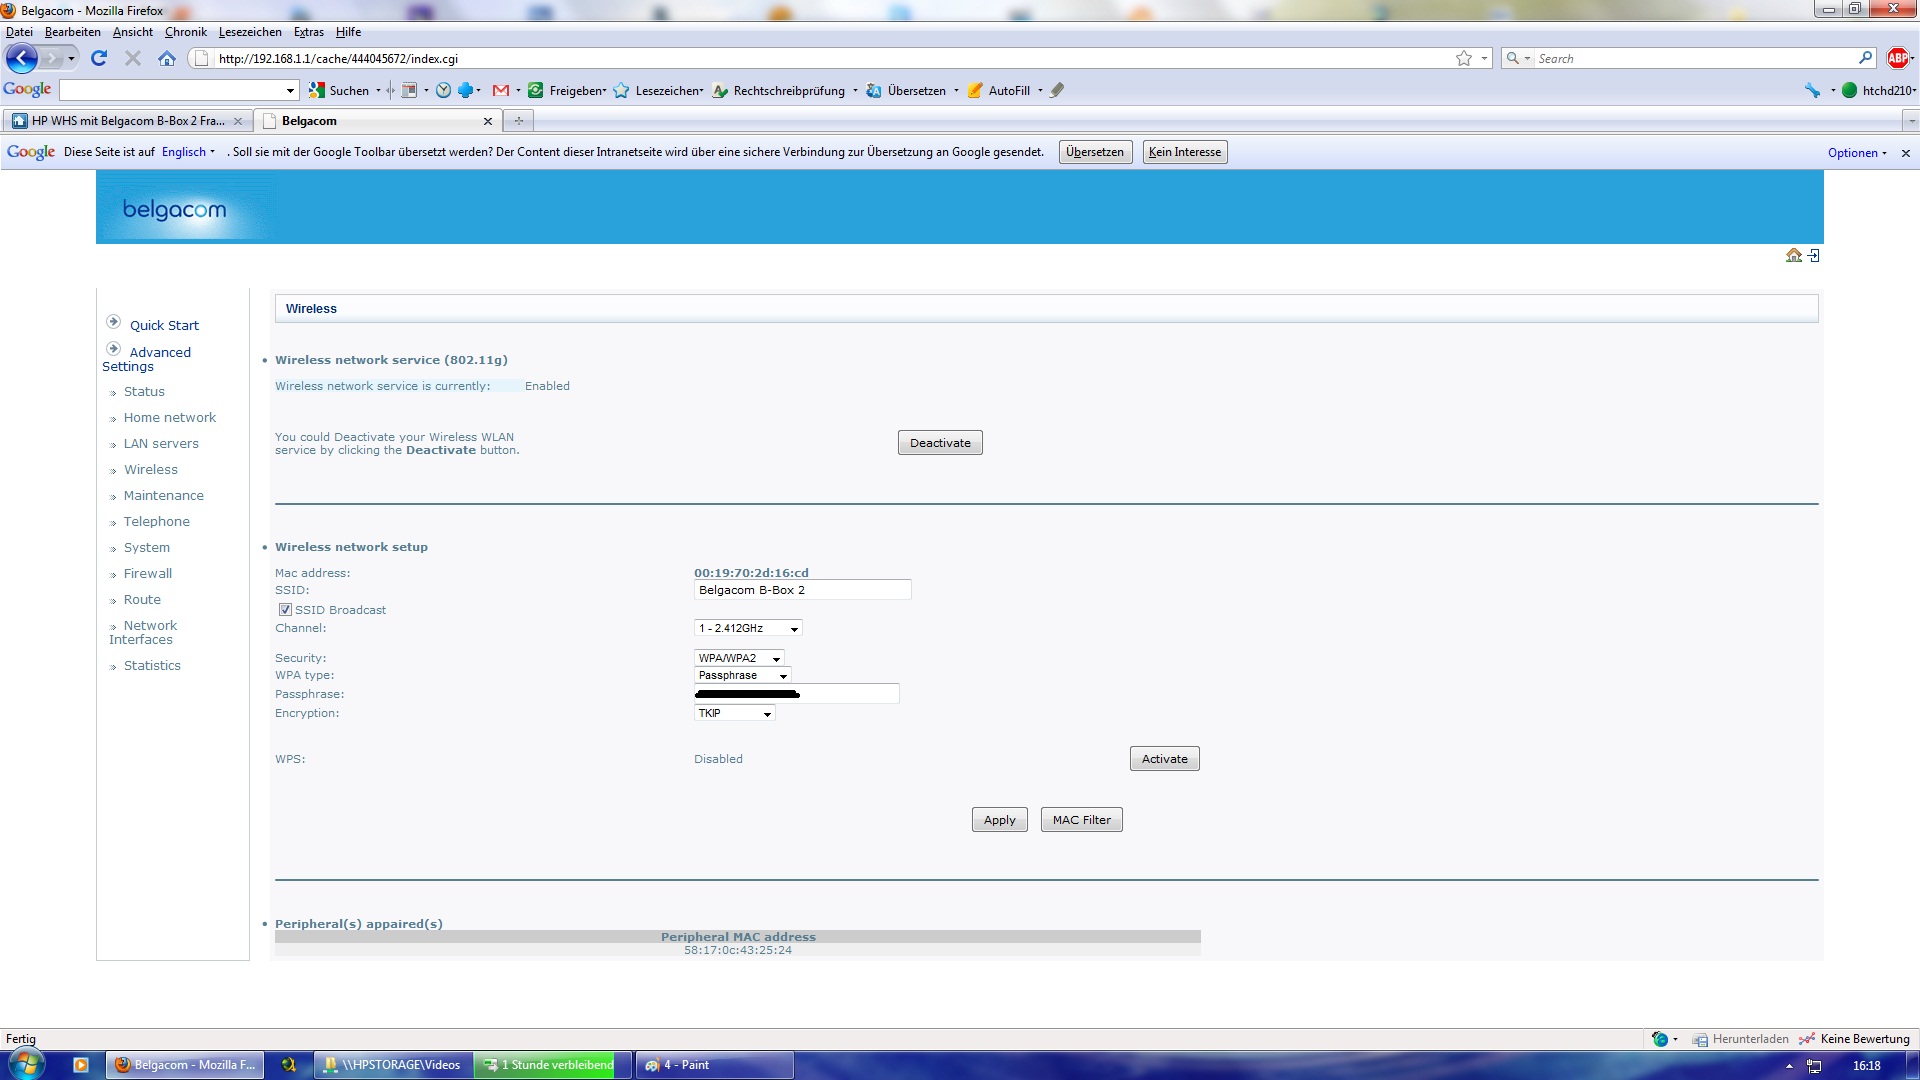Screen dimensions: 1920x1080
Task: Open Lesezeichen bookmarks in Google Toolbar
Action: (x=658, y=90)
